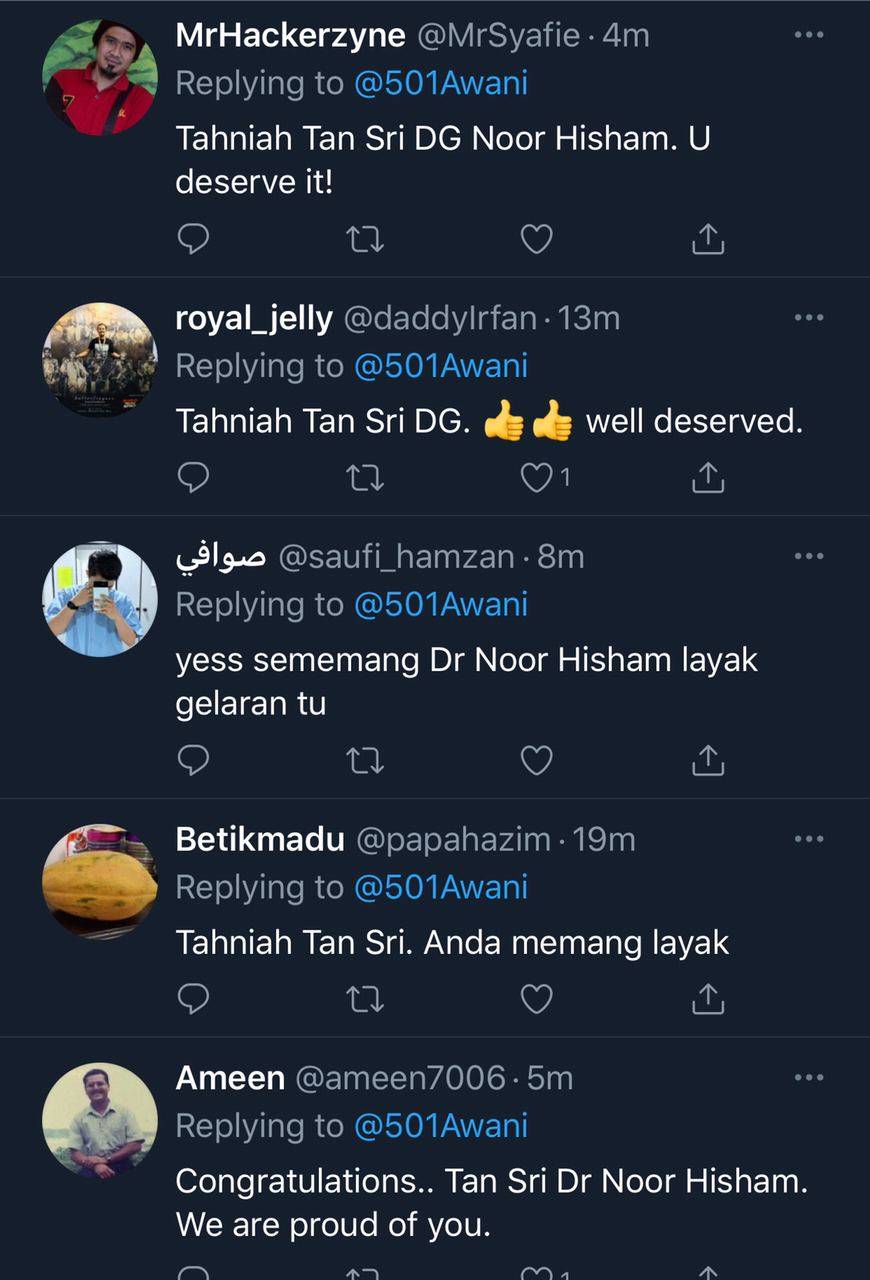Open more options on saufi_hamzan's tweet
This screenshot has width=870, height=1280.
[808, 556]
